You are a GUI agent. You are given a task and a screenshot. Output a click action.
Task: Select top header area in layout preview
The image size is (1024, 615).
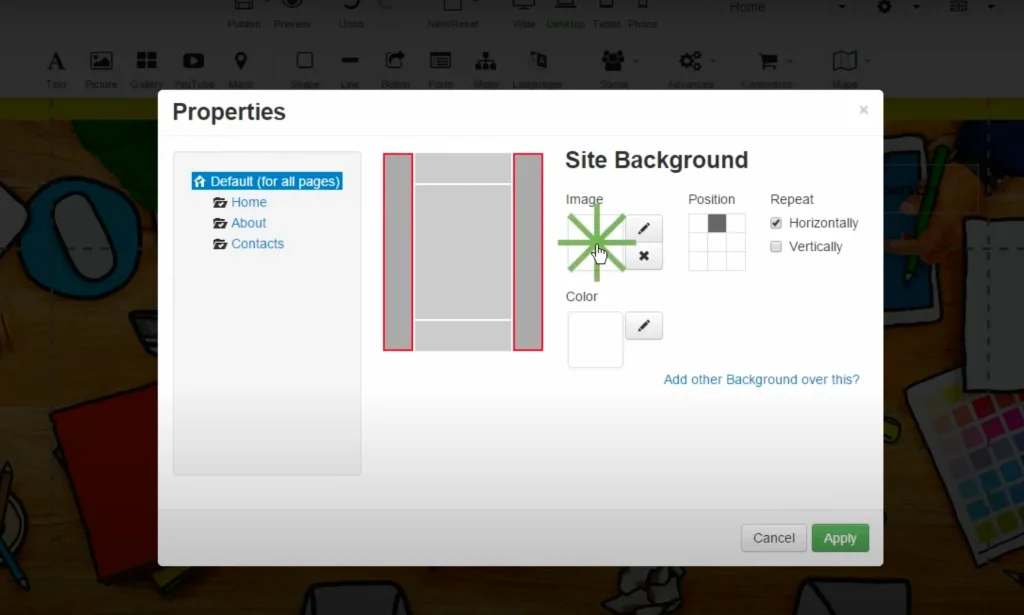click(463, 168)
